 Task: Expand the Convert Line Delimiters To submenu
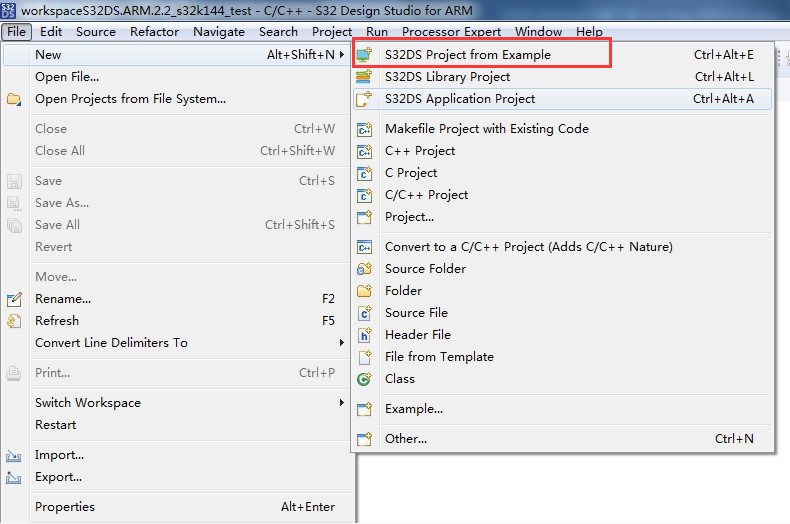[342, 343]
